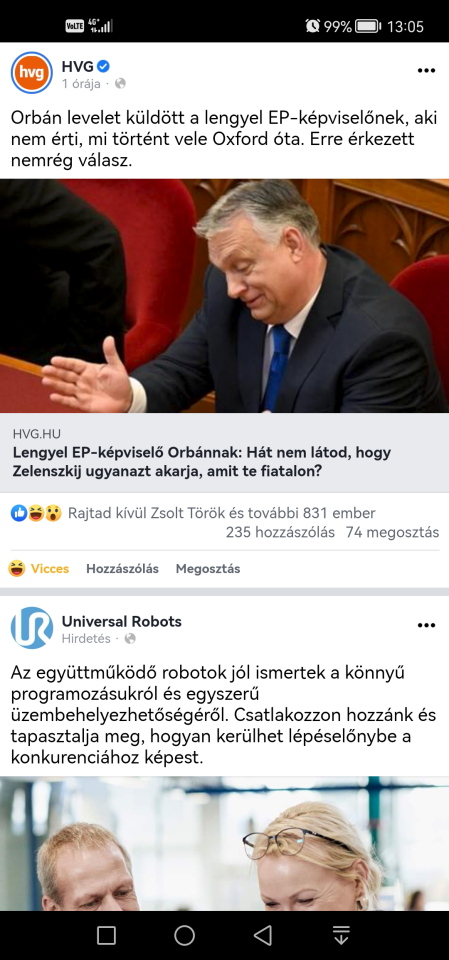449x960 pixels.
Task: Tap the hide navigation bar arrow icon
Action: click(341, 935)
